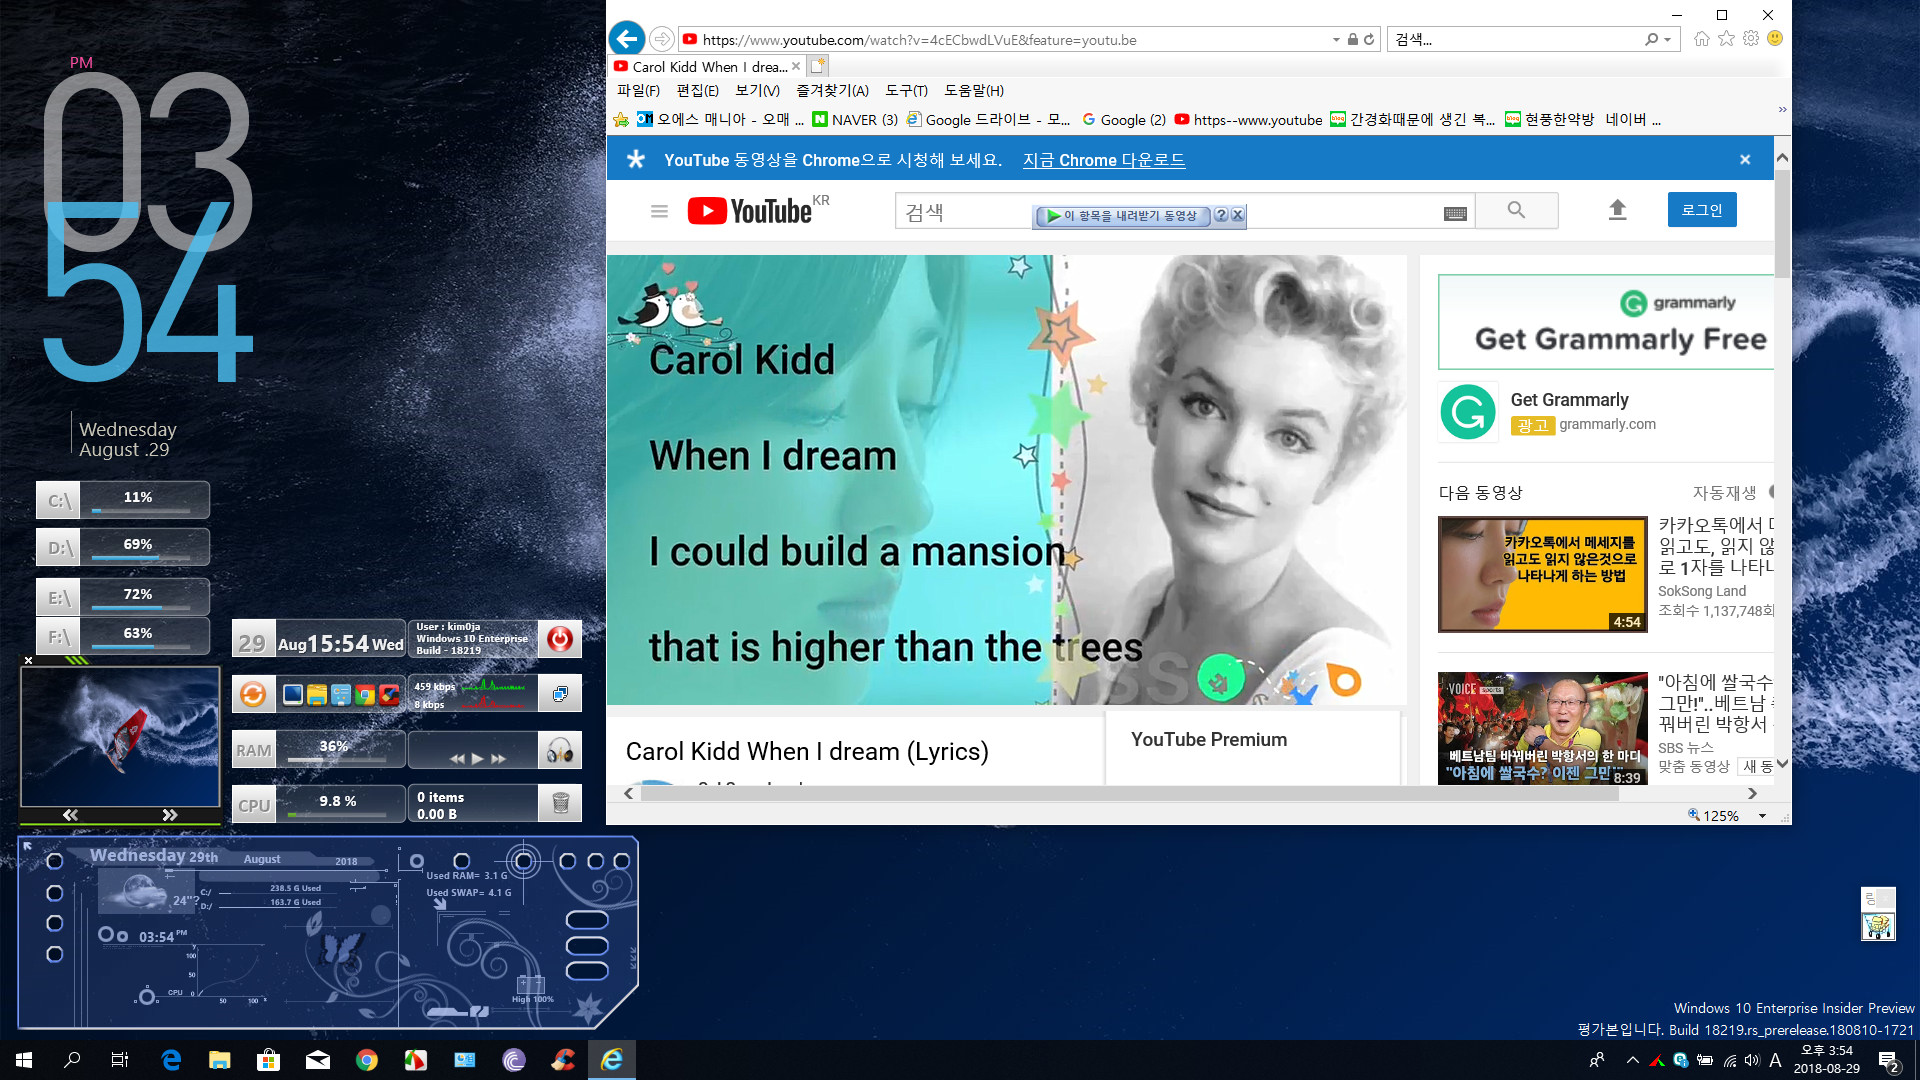
Task: Click the 지금 Chrome 다운로드 link
Action: (x=1104, y=160)
